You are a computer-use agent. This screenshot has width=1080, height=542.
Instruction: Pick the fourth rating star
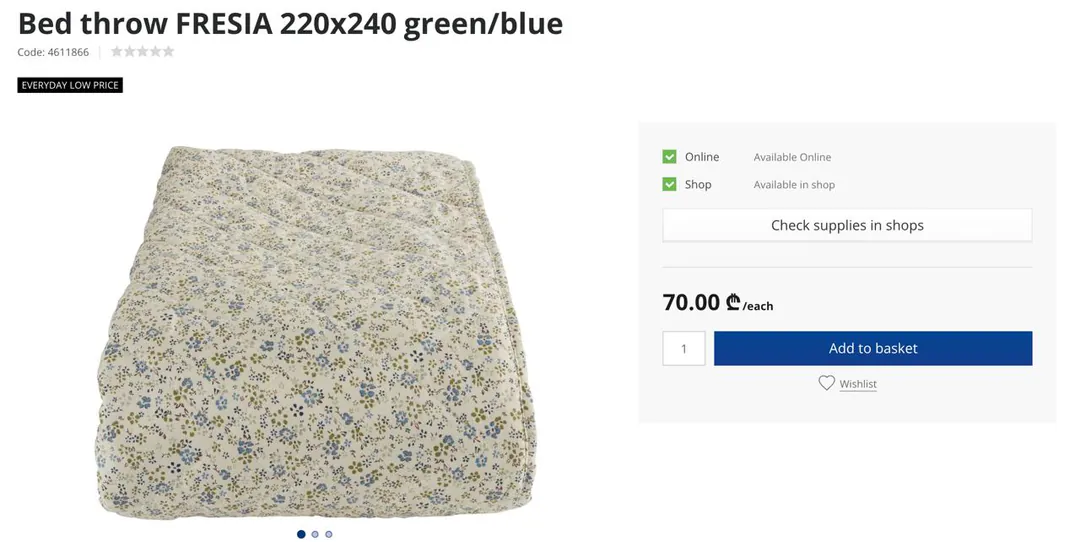156,52
